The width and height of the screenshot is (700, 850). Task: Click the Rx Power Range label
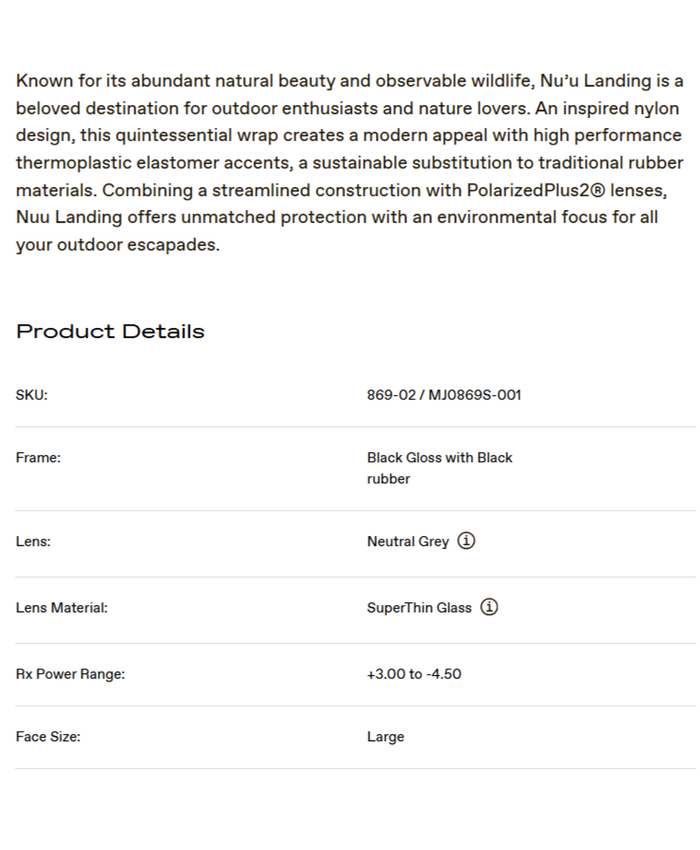[x=70, y=674]
